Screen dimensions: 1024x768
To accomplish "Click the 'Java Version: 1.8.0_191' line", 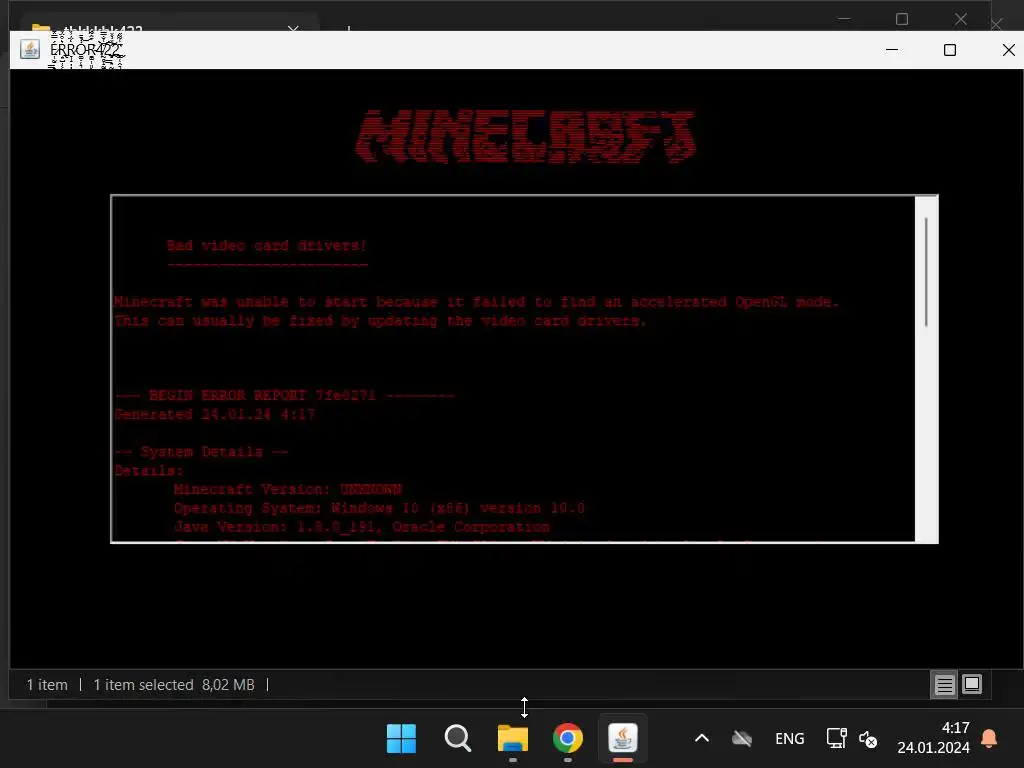I will click(x=362, y=527).
